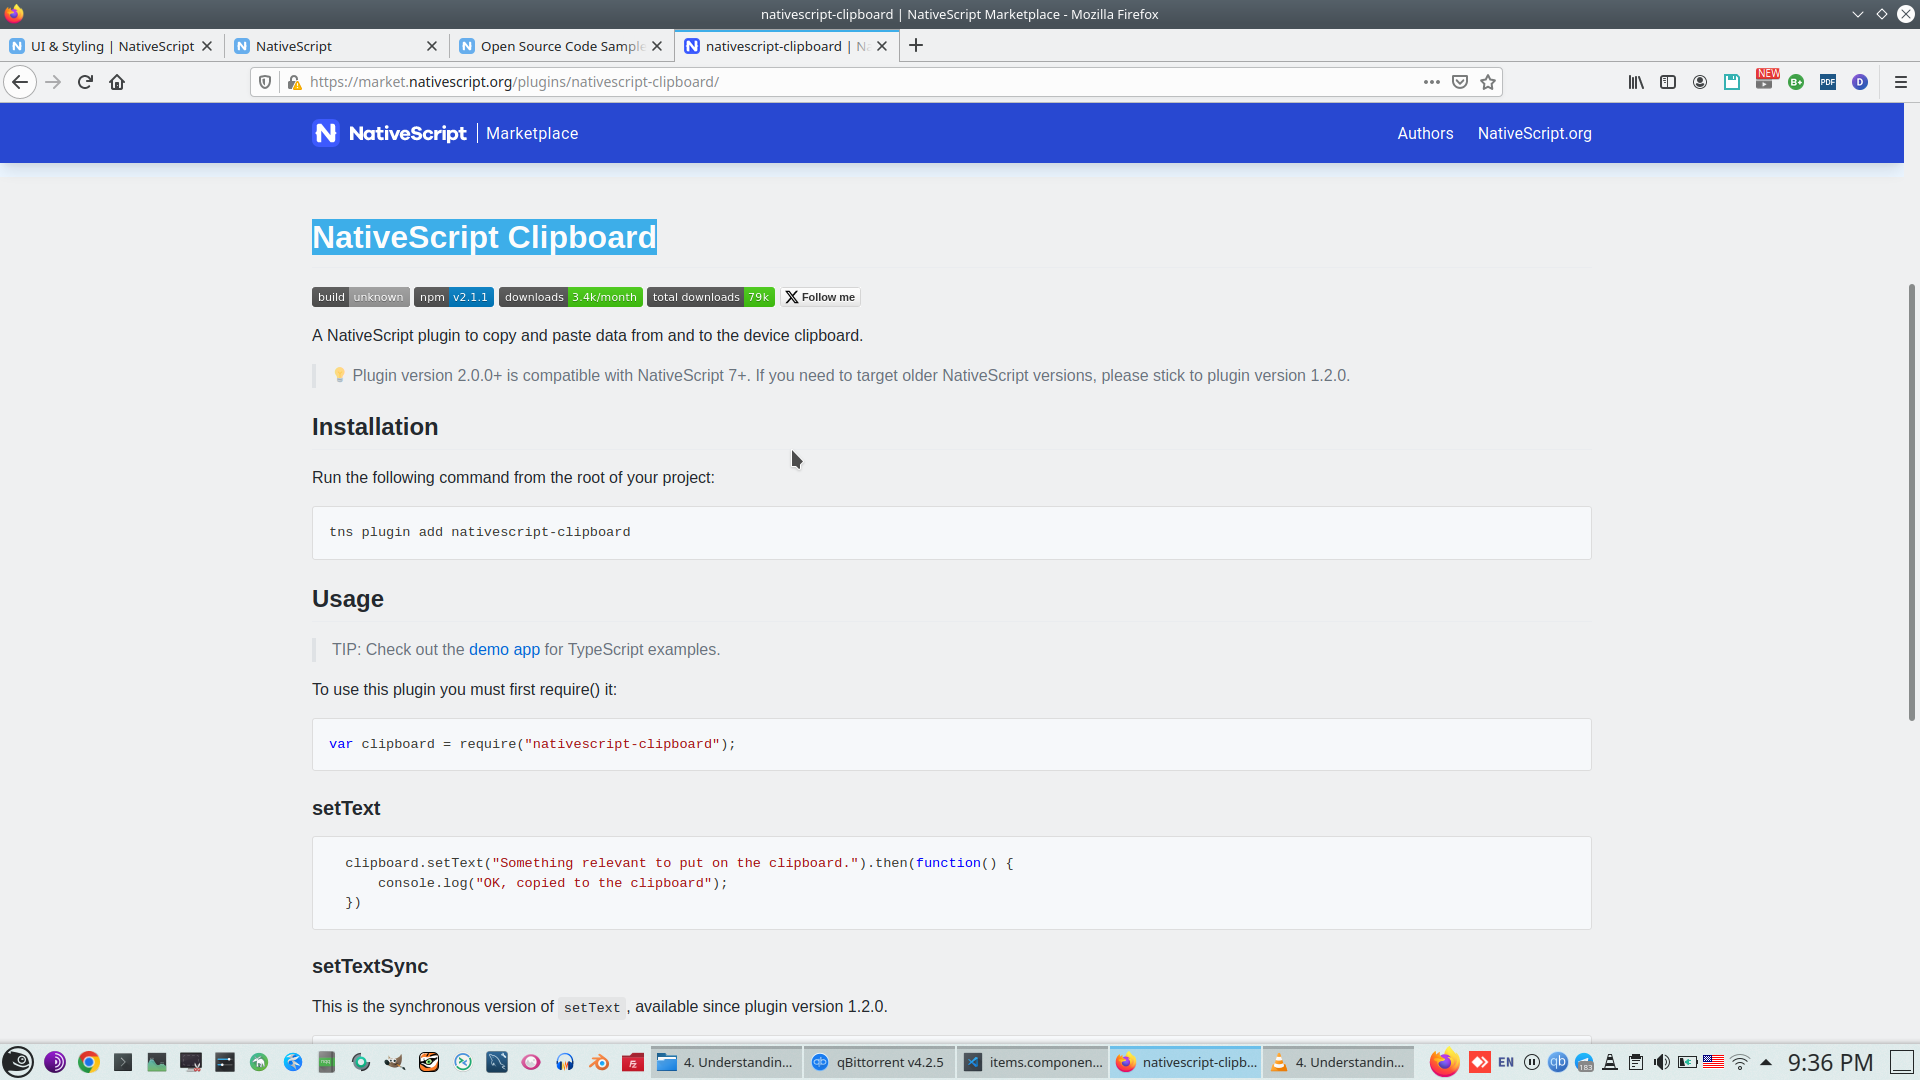
Task: Open Firefox home page
Action: pyautogui.click(x=117, y=82)
